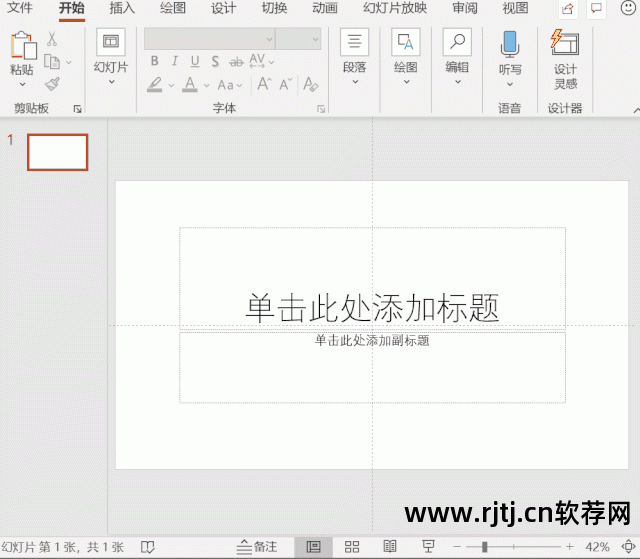Viewport: 640px width, 559px height.
Task: Collapse the ribbon with the chevron
Action: coord(636,110)
